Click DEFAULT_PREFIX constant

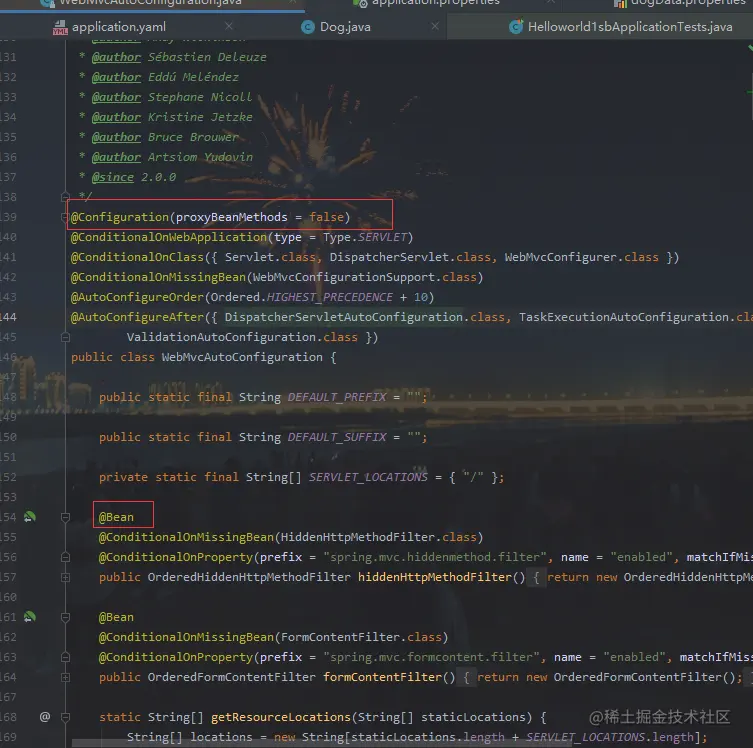pos(337,398)
